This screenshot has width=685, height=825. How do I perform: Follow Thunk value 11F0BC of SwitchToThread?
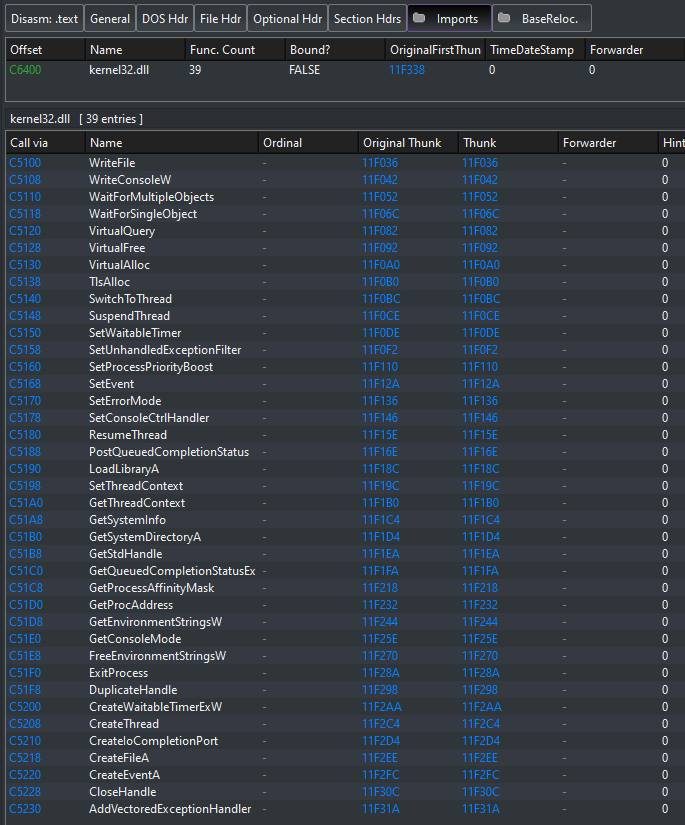point(481,299)
